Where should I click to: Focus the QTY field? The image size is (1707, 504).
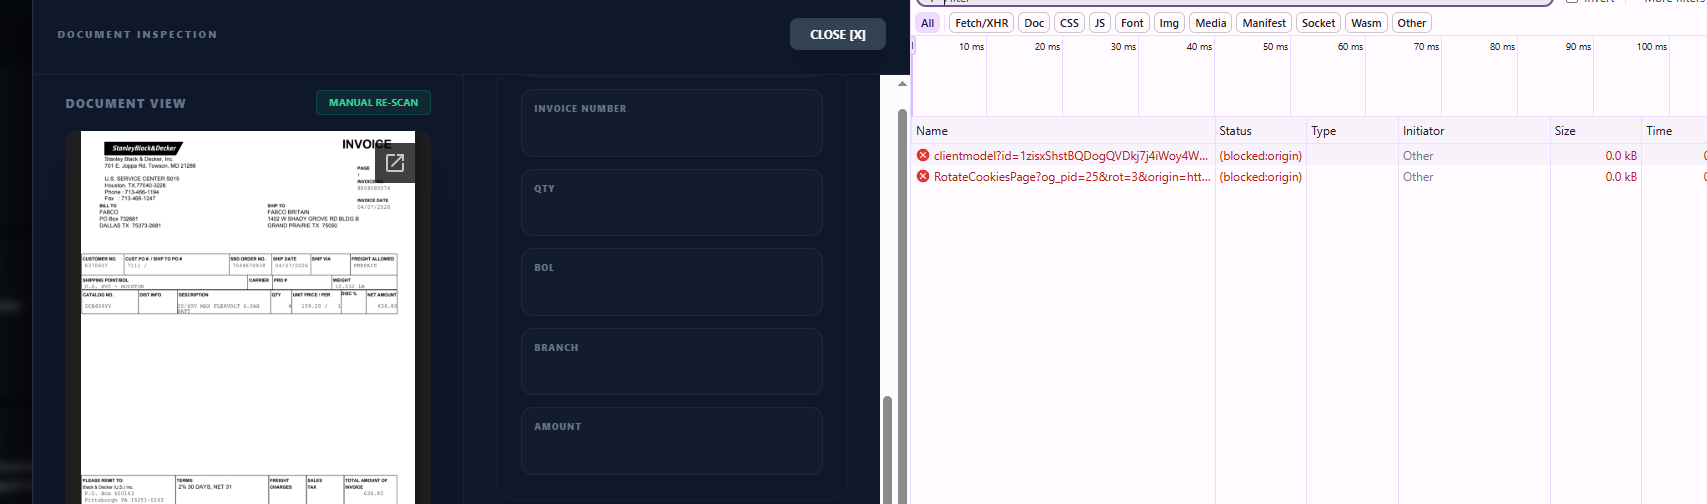[x=671, y=202]
